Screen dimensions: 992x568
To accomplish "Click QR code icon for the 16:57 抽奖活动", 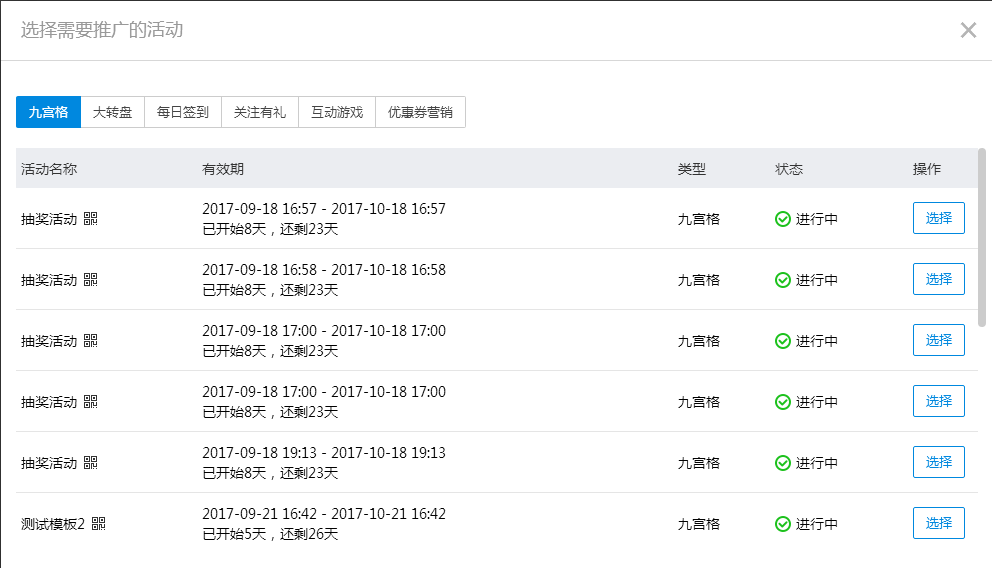I will click(91, 219).
